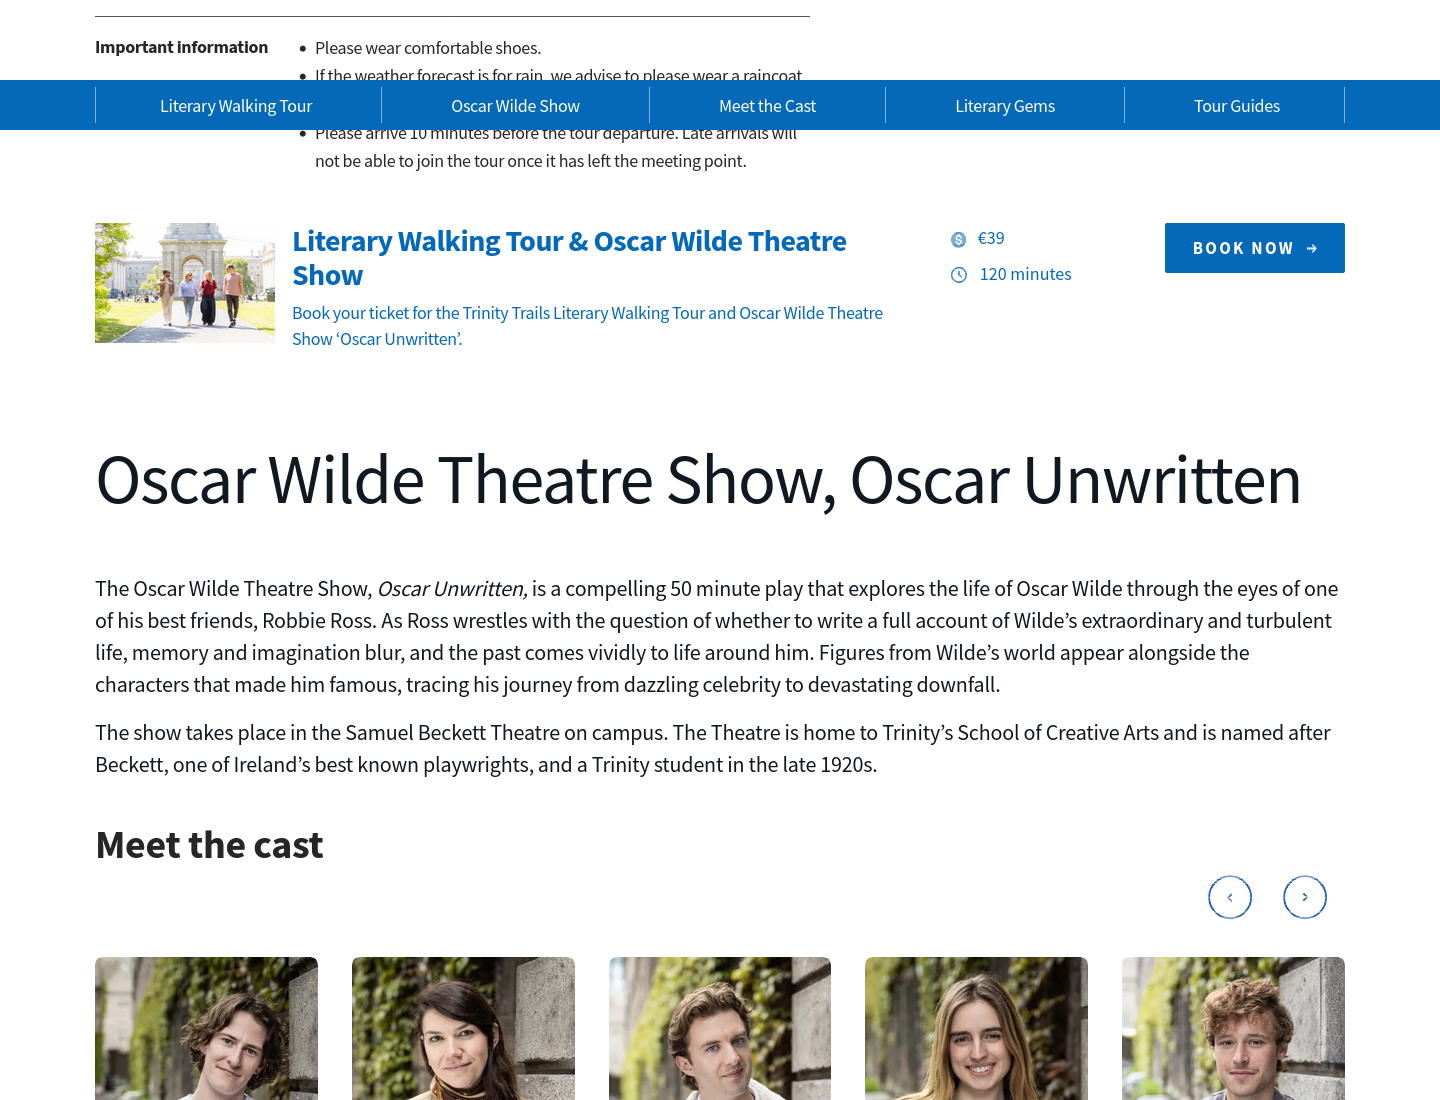Select the fifth cast member photo
Image resolution: width=1440 pixels, height=1100 pixels.
[x=1233, y=1028]
